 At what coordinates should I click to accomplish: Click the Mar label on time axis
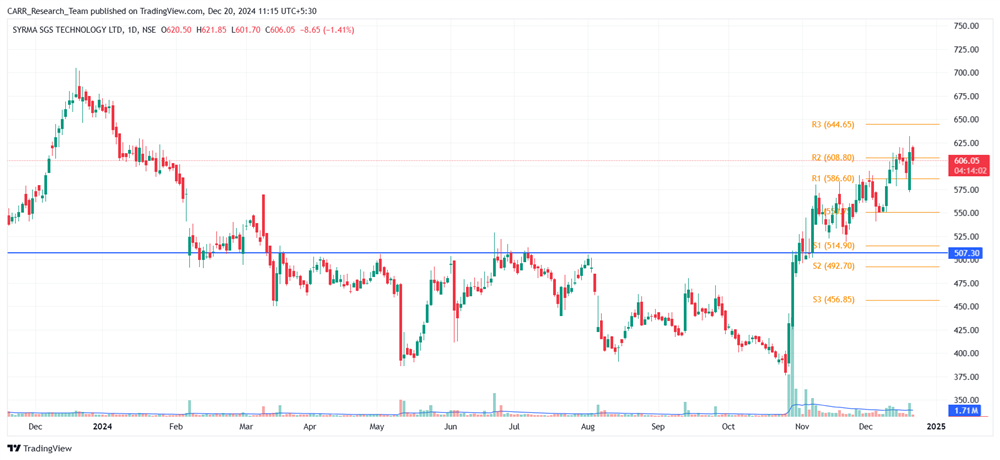[x=246, y=426]
